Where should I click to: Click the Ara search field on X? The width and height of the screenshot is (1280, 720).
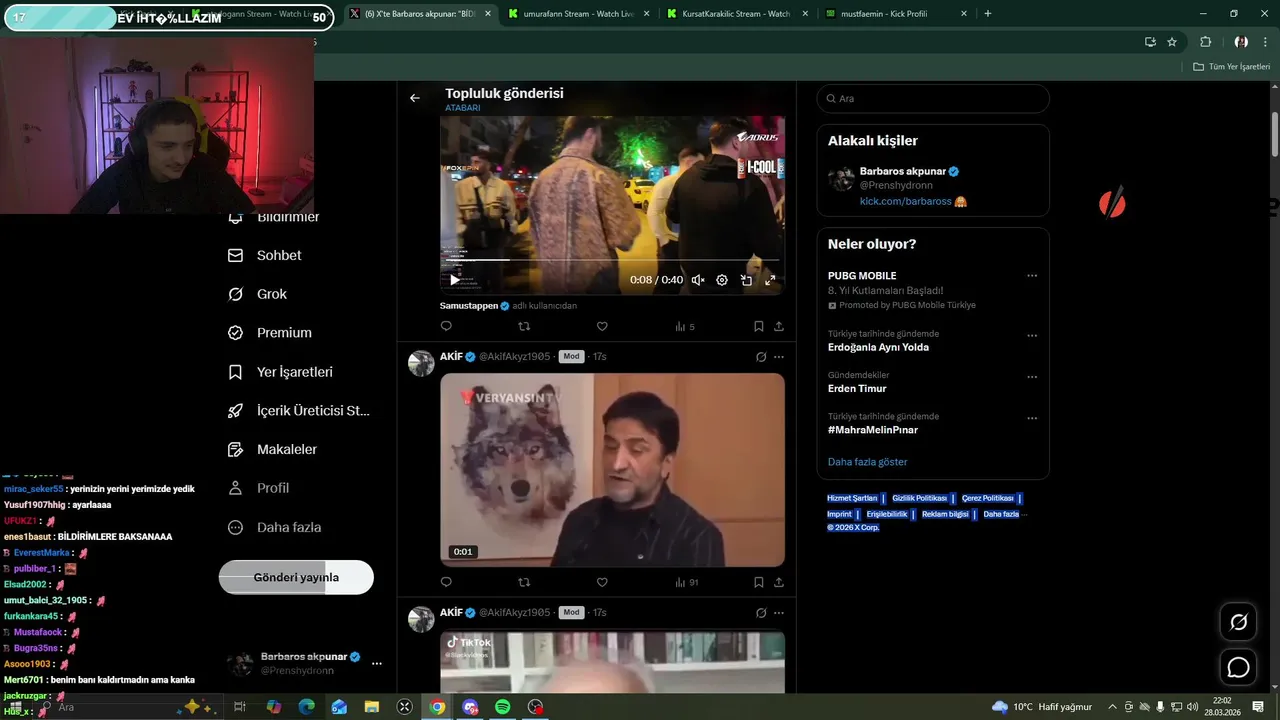[x=933, y=98]
